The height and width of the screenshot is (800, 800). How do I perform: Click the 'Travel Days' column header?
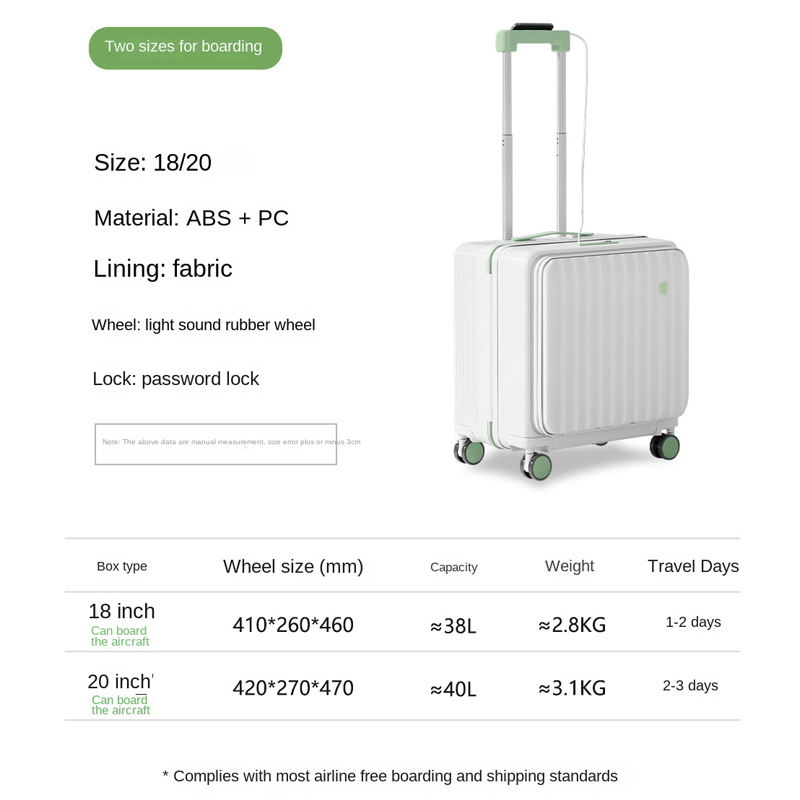tap(693, 566)
